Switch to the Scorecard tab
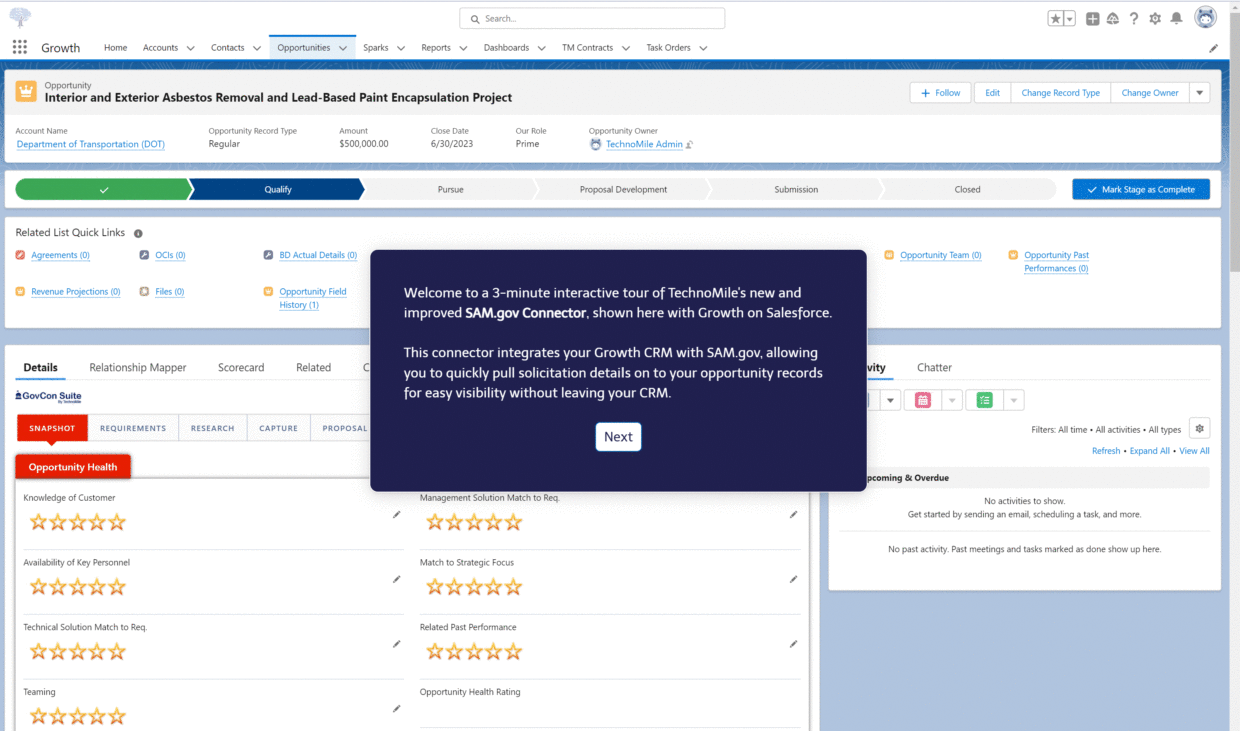Viewport: 1240px width, 731px height. [241, 368]
